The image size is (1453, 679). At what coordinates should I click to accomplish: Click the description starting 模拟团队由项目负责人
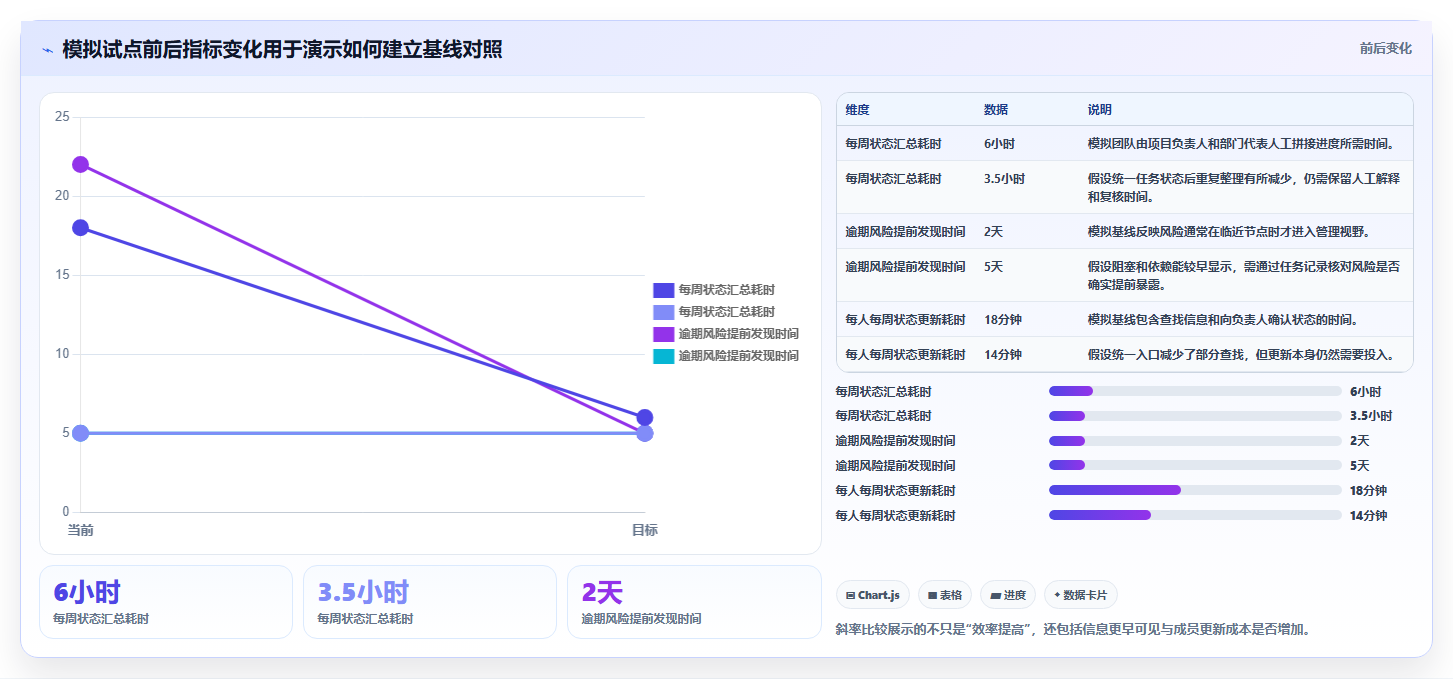point(1241,144)
